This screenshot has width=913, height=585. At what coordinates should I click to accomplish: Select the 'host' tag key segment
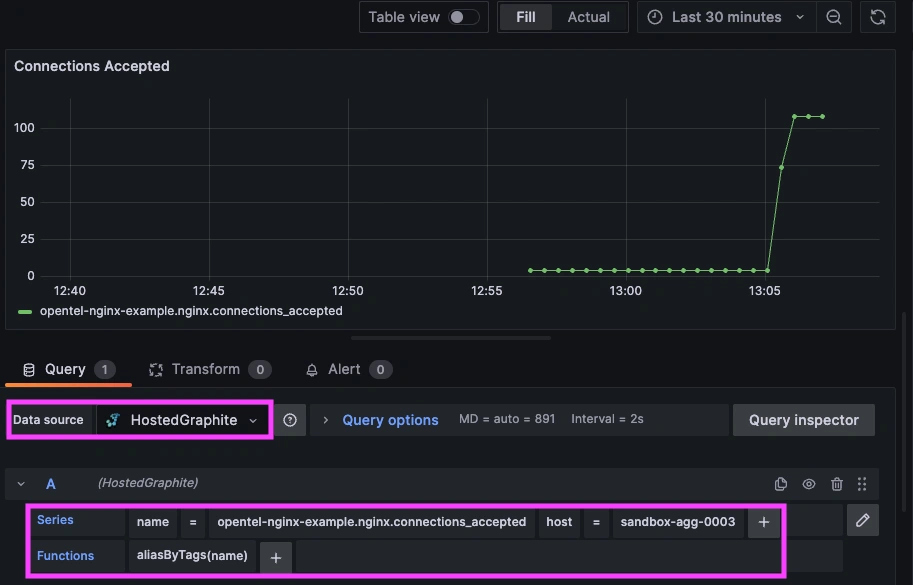[559, 522]
